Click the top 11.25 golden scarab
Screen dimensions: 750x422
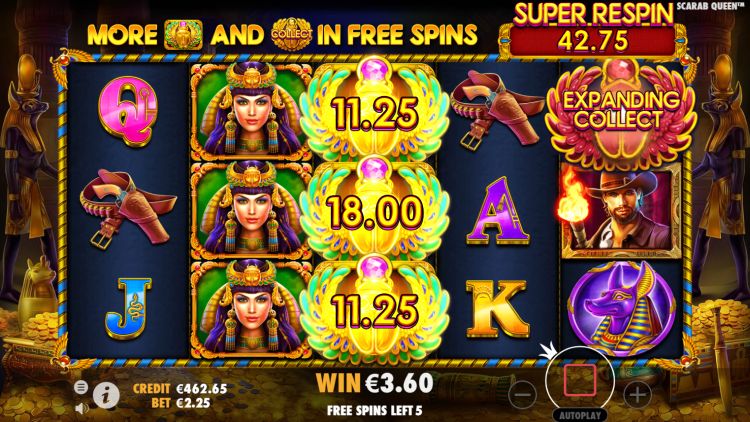pos(375,112)
